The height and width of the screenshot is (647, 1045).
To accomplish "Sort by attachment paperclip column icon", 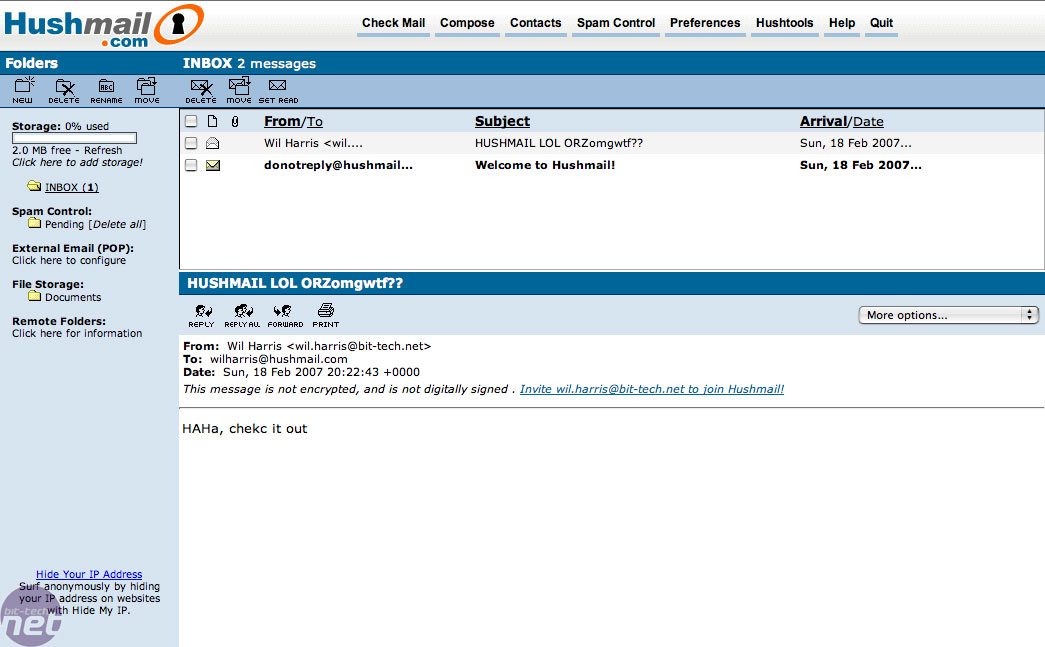I will [x=235, y=121].
